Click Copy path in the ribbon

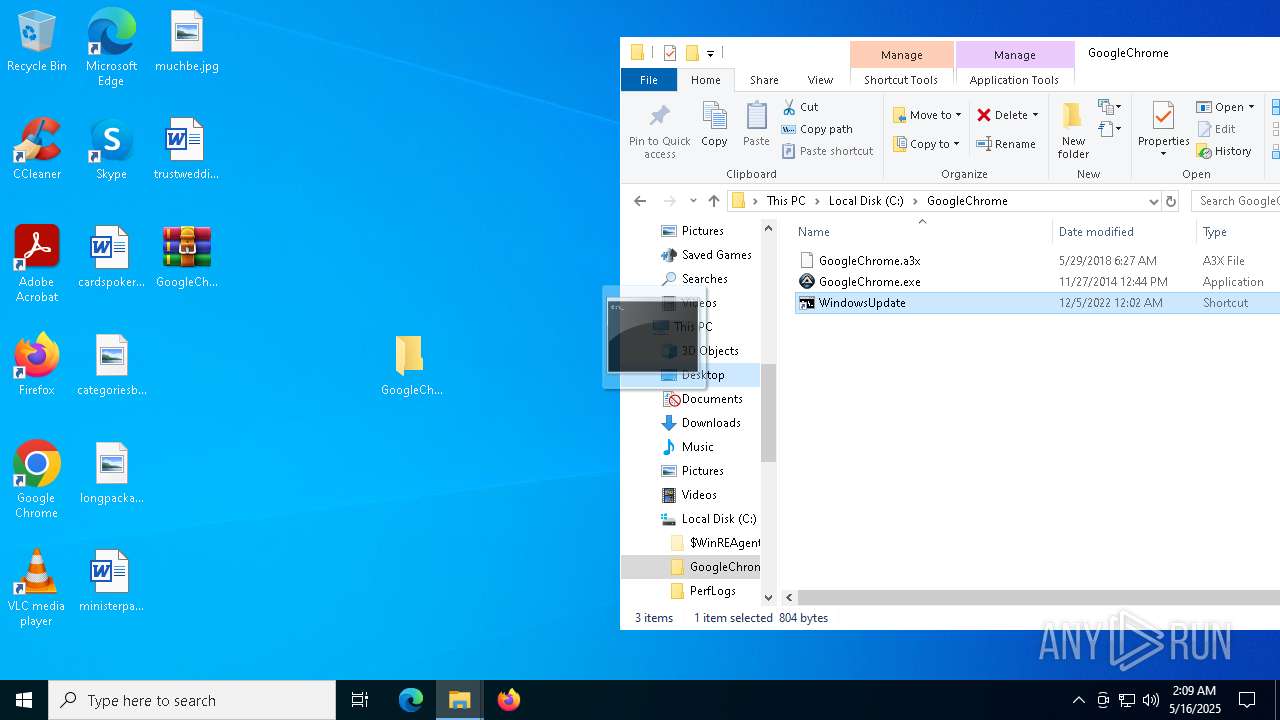click(817, 129)
